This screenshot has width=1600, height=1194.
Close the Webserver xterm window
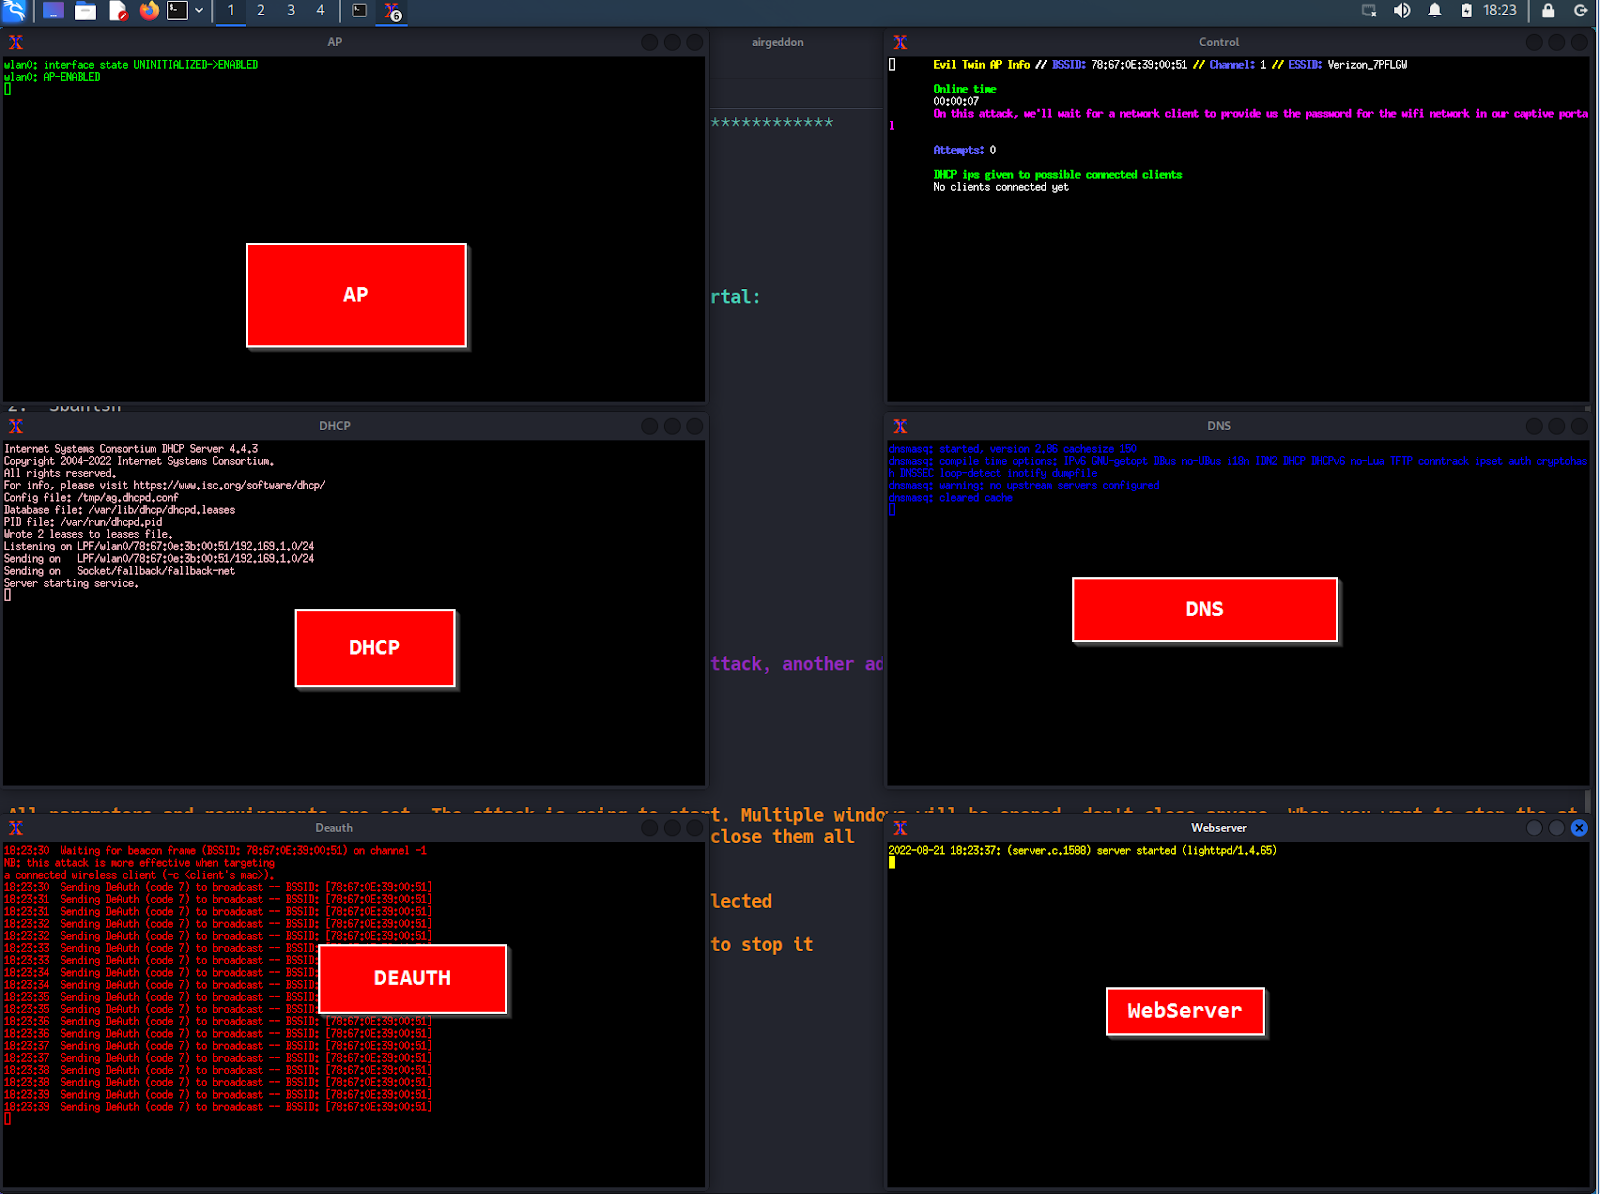pyautogui.click(x=1579, y=828)
